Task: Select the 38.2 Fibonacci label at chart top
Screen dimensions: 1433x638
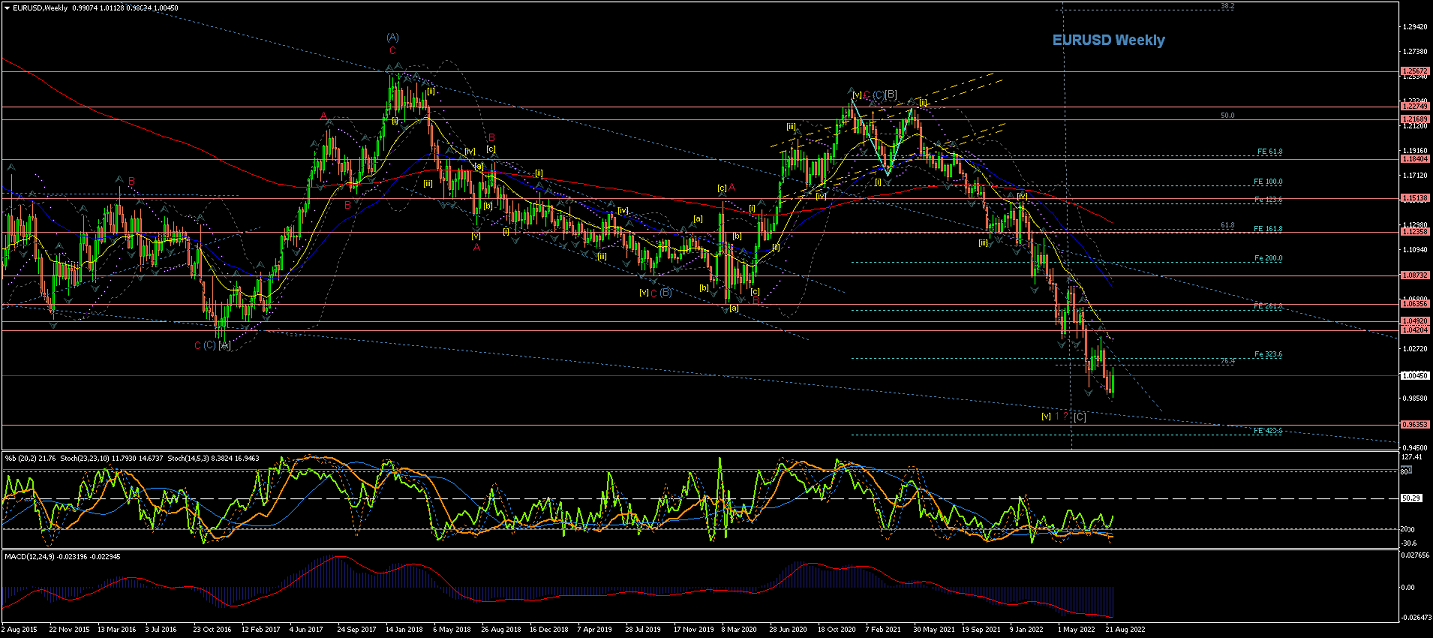Action: click(1227, 6)
